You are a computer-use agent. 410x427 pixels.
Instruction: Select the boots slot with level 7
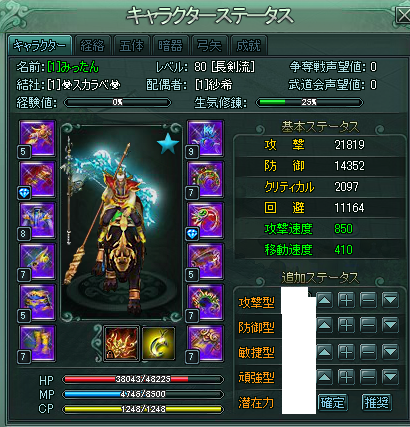click(37, 344)
